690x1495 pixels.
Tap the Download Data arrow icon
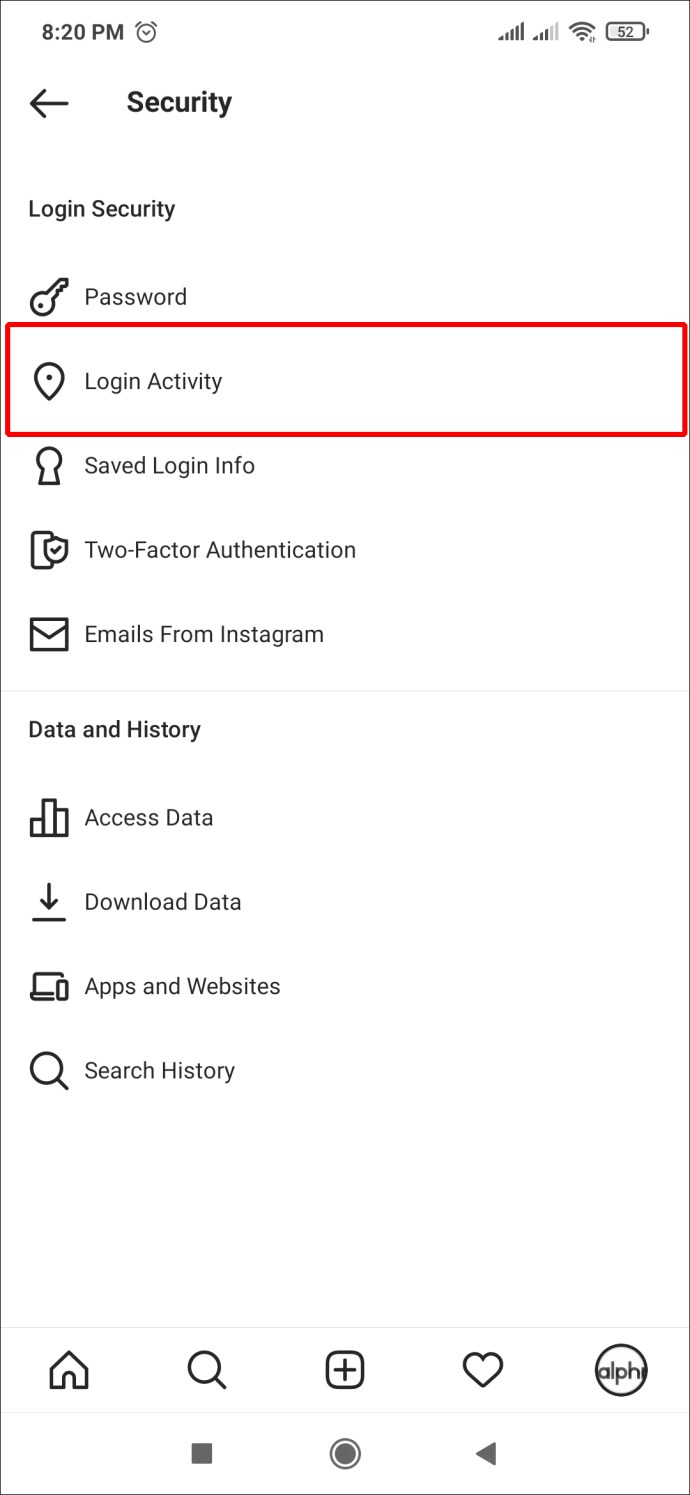49,902
